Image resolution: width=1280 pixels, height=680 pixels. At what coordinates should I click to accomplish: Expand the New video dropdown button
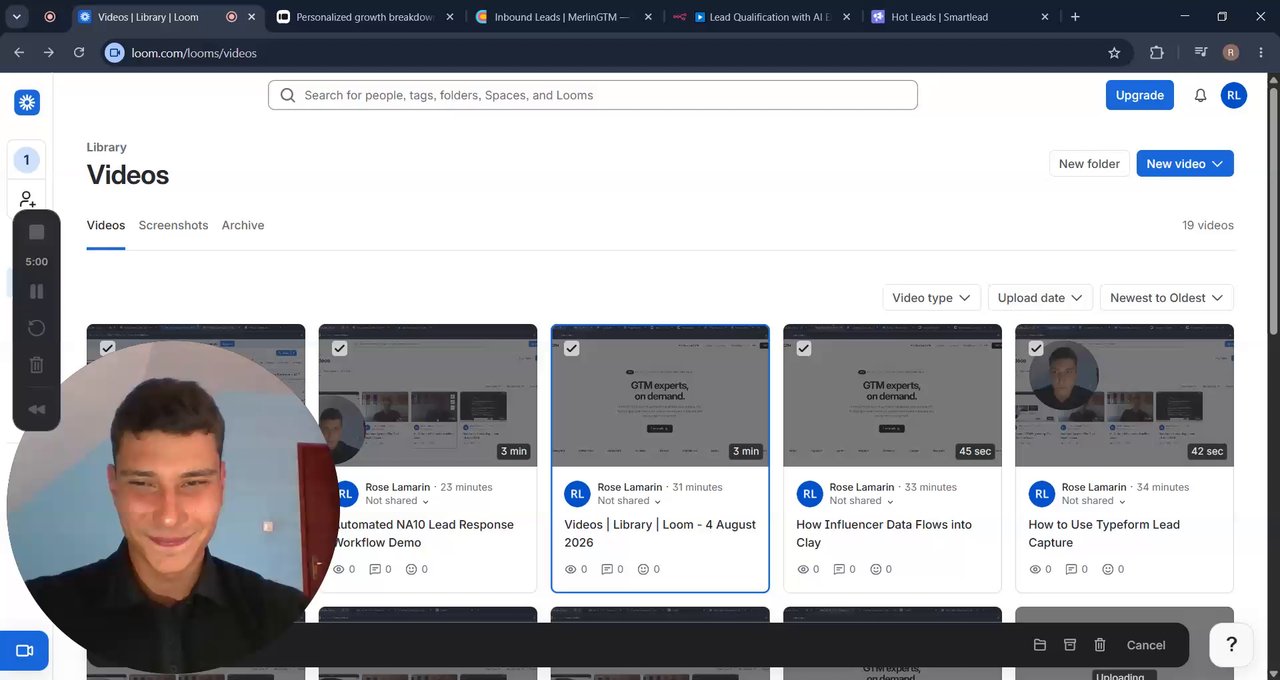click(1185, 164)
